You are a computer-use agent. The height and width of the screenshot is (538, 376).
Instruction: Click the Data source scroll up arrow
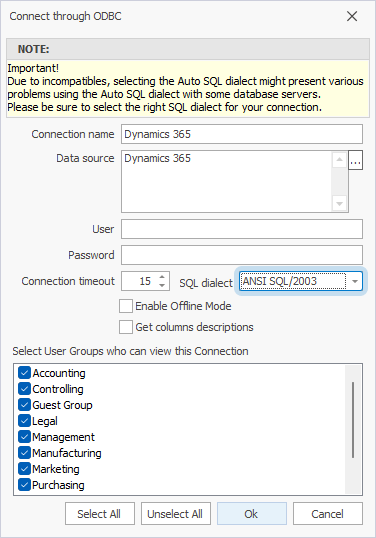(x=340, y=160)
